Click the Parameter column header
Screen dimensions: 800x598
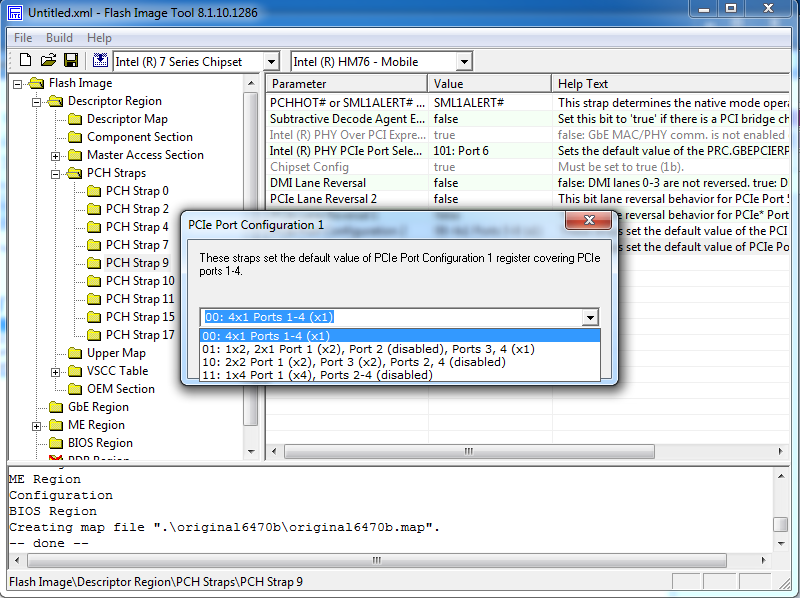pos(347,84)
